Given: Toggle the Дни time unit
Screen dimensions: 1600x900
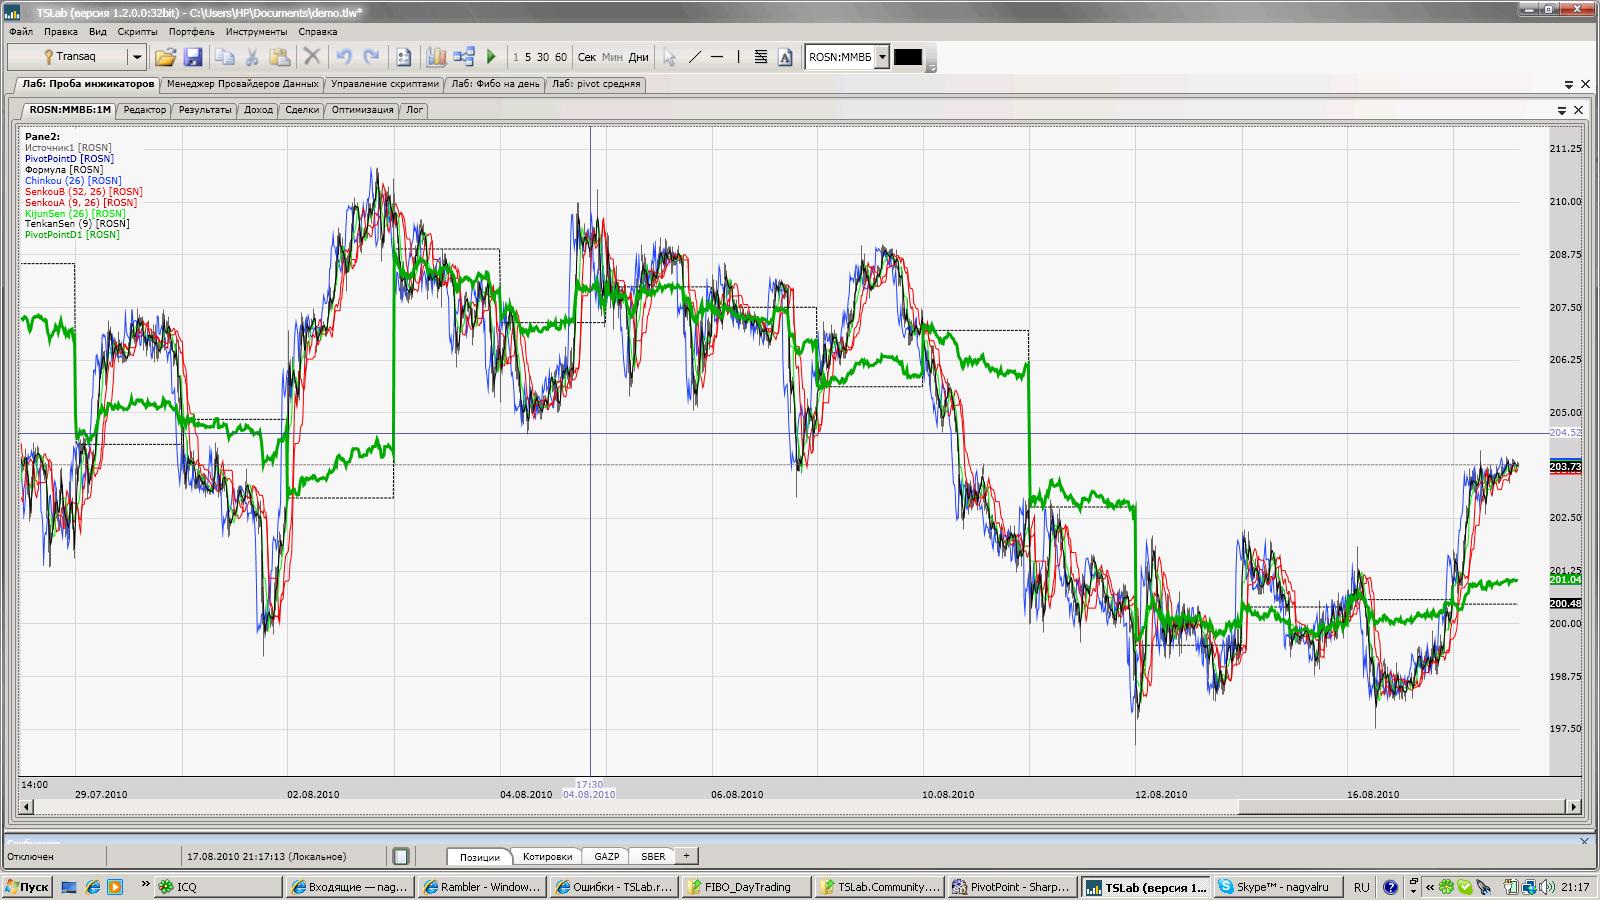Looking at the screenshot, I should tap(638, 57).
